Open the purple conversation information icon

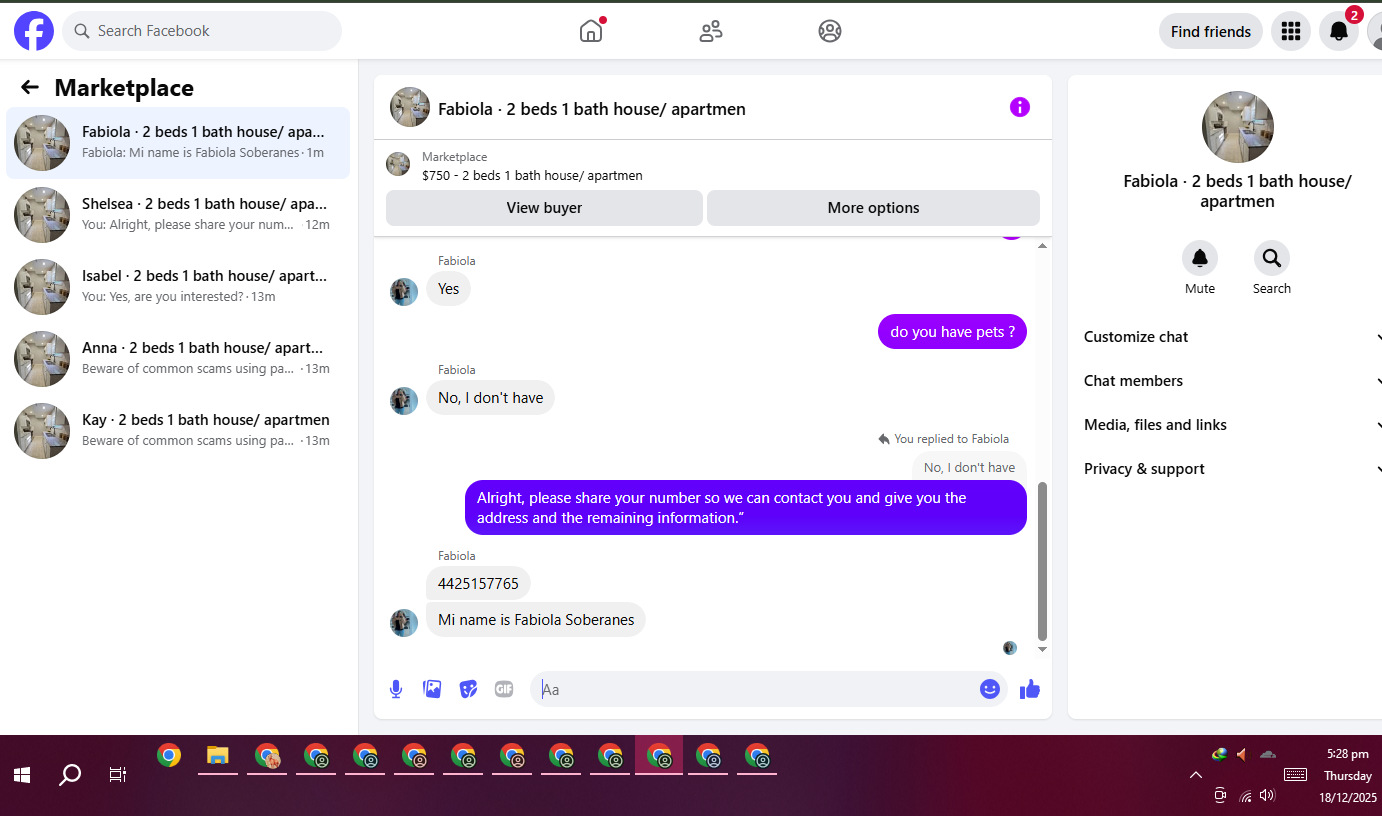click(1020, 107)
